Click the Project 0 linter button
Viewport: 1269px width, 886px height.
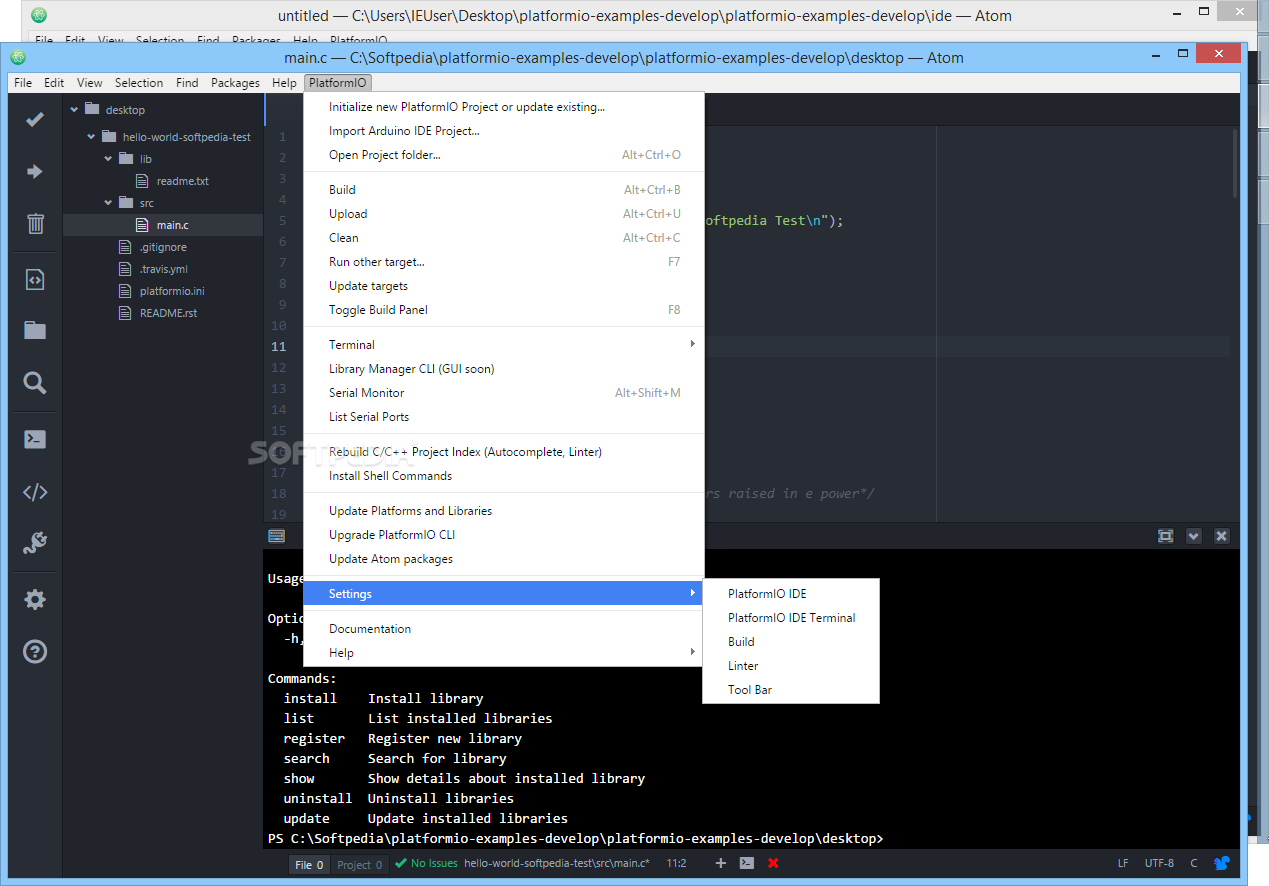360,864
